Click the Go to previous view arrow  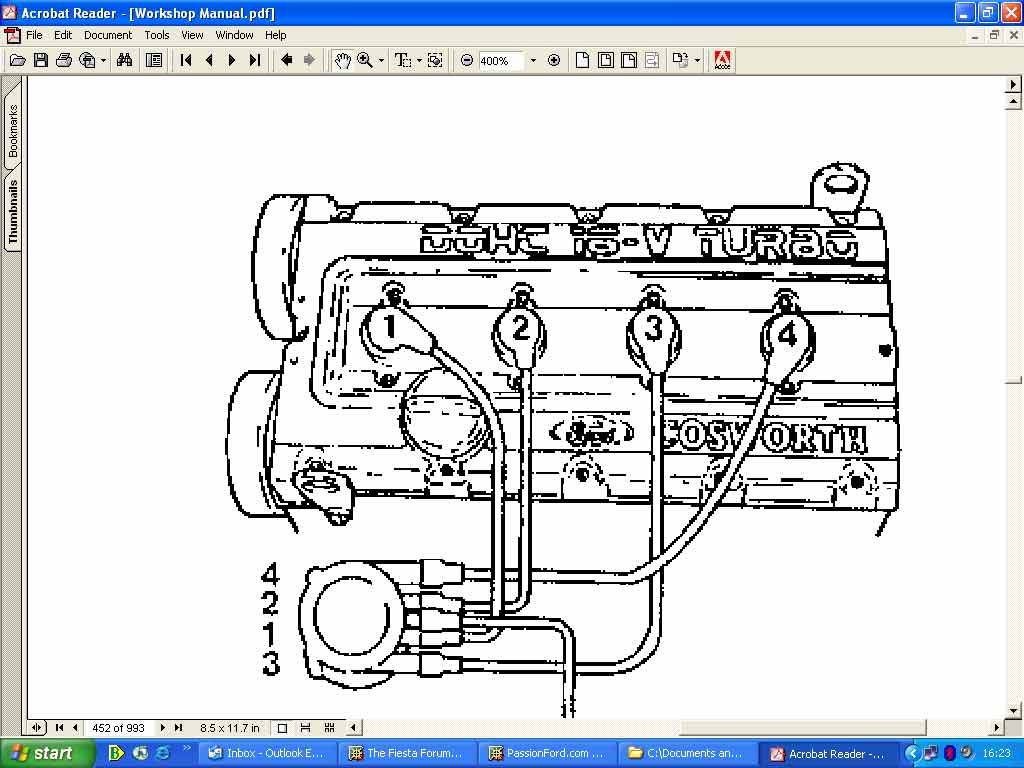[x=287, y=61]
